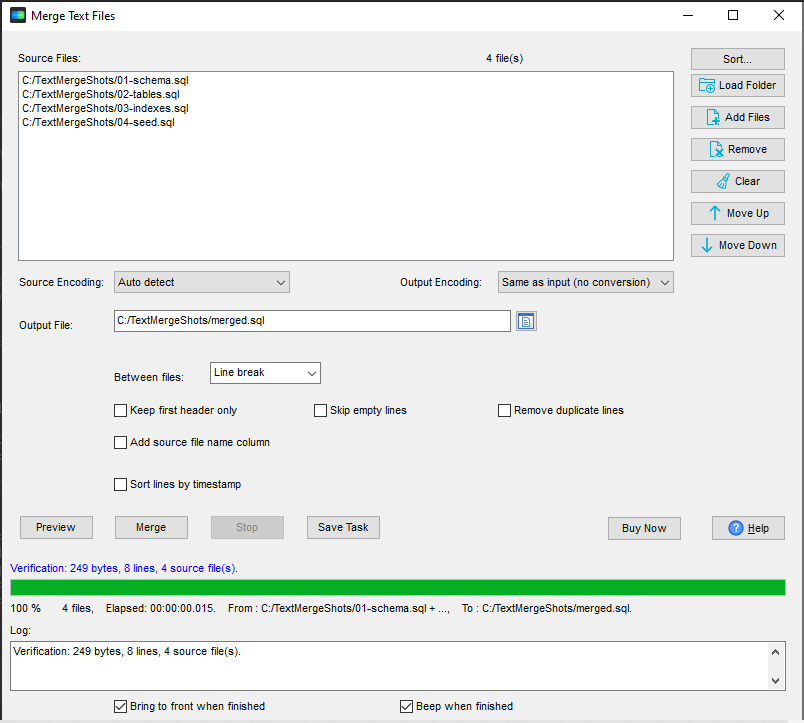
Task: Click the Move Up button
Action: pos(737,213)
